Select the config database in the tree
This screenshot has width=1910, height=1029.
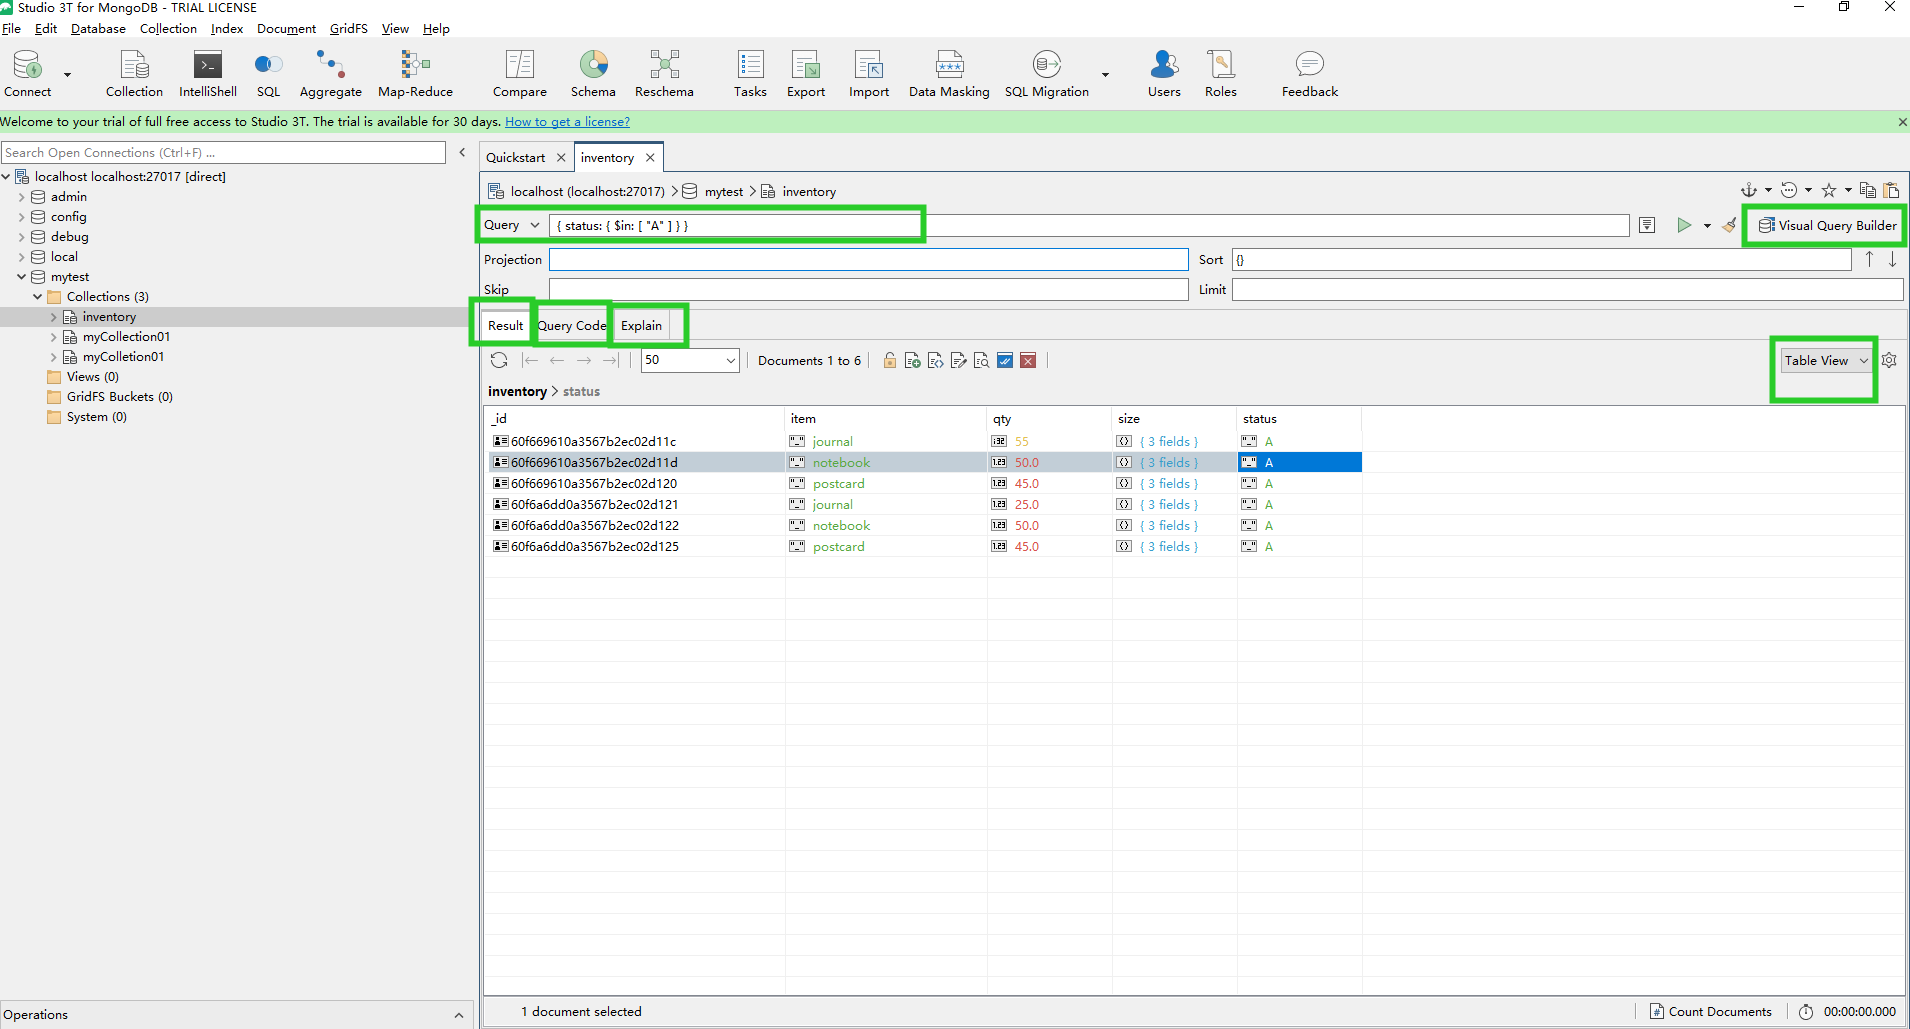(68, 217)
